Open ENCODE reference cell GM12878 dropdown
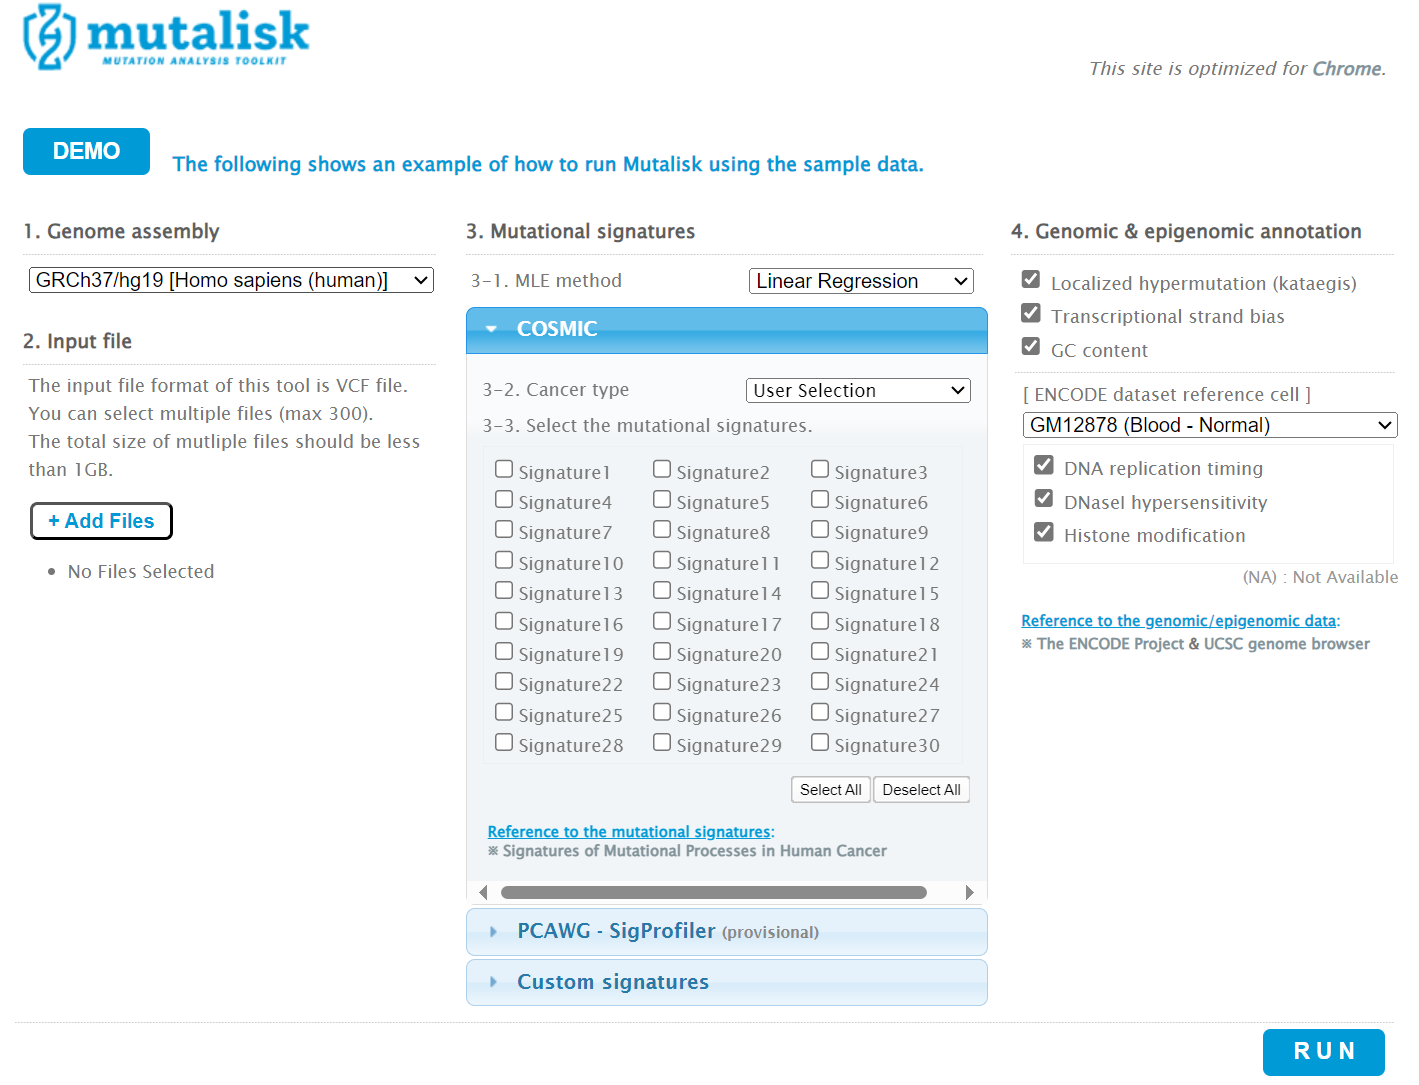Screen dimensions: 1419x1085 pyautogui.click(x=1210, y=425)
